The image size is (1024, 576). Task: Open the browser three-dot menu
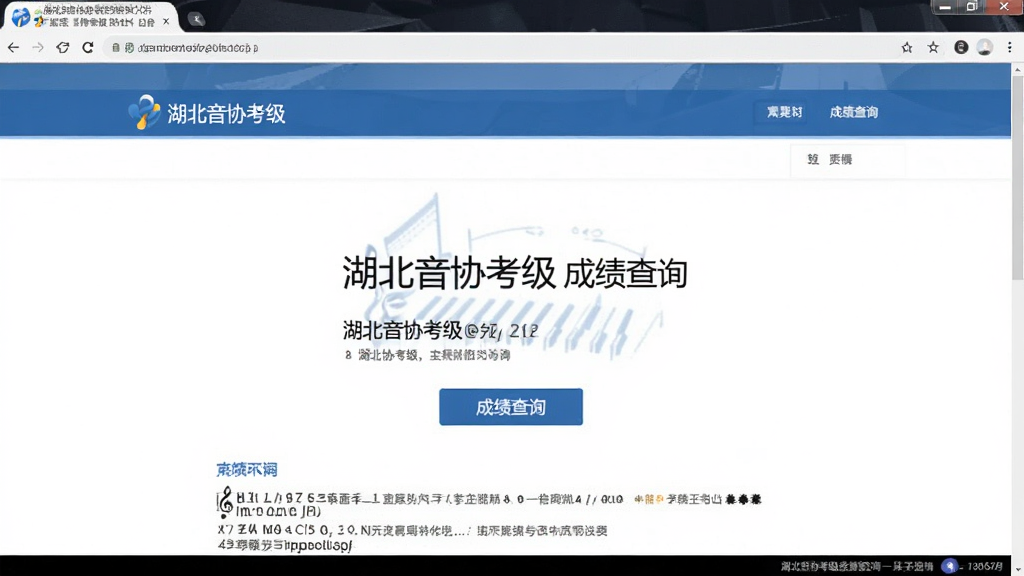click(1010, 47)
